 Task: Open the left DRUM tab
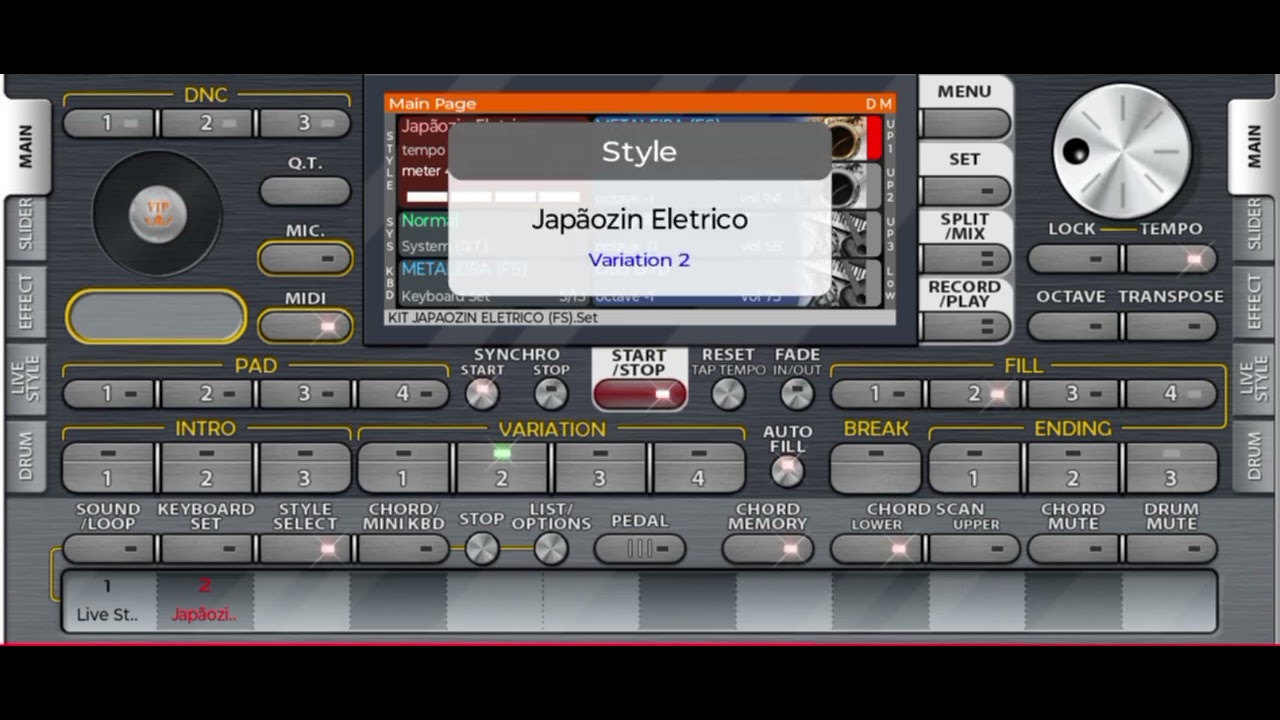(x=26, y=456)
